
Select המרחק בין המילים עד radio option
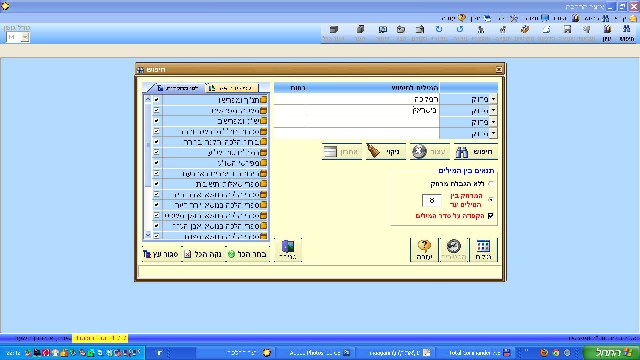point(491,200)
